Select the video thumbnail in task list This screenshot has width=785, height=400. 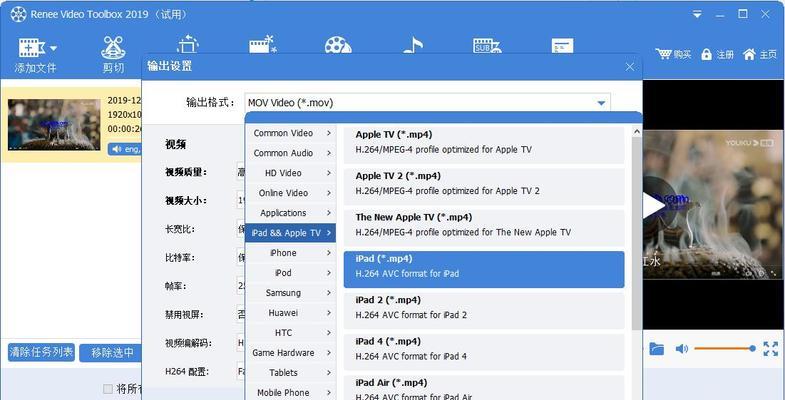54,125
